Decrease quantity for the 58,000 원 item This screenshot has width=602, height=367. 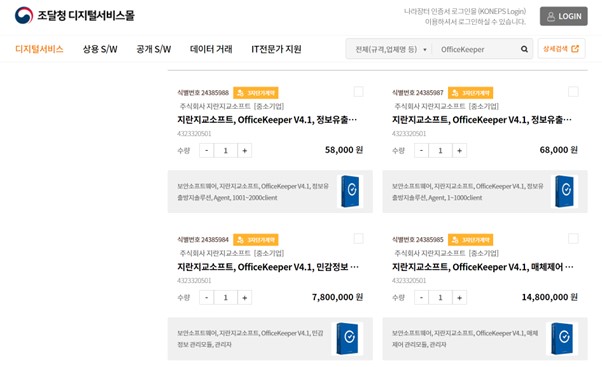(207, 150)
